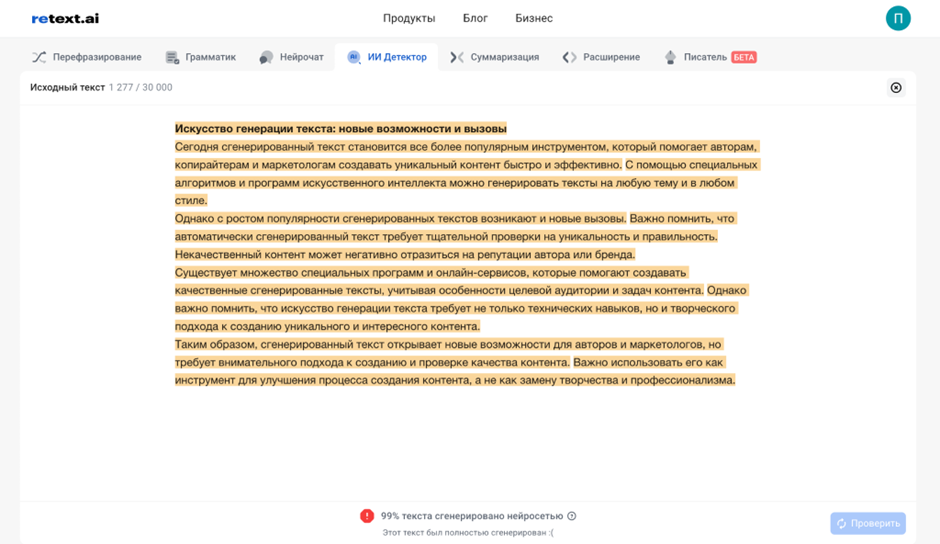The image size is (940, 544).
Task: Click the sentence starting Некачественный контент
Action: 405,254
